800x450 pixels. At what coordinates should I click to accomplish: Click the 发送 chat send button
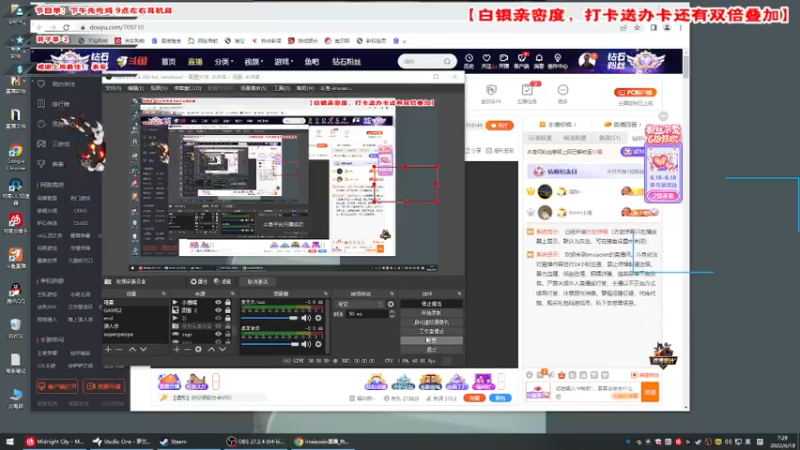click(x=650, y=392)
